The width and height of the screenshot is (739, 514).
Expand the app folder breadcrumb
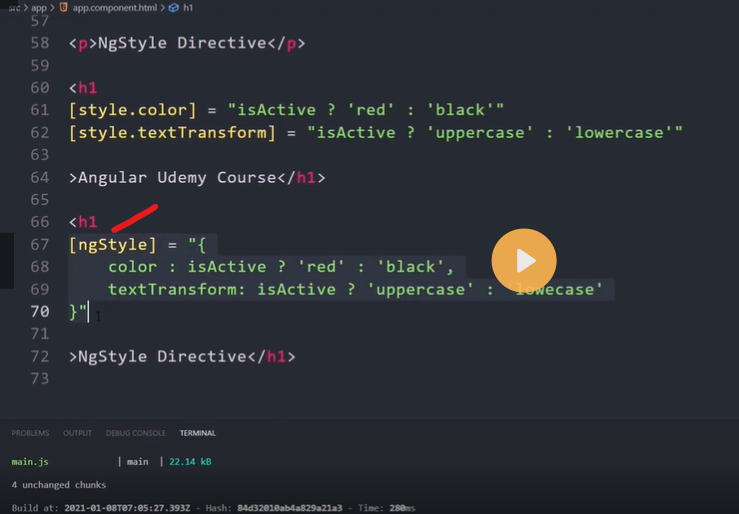(x=39, y=7)
